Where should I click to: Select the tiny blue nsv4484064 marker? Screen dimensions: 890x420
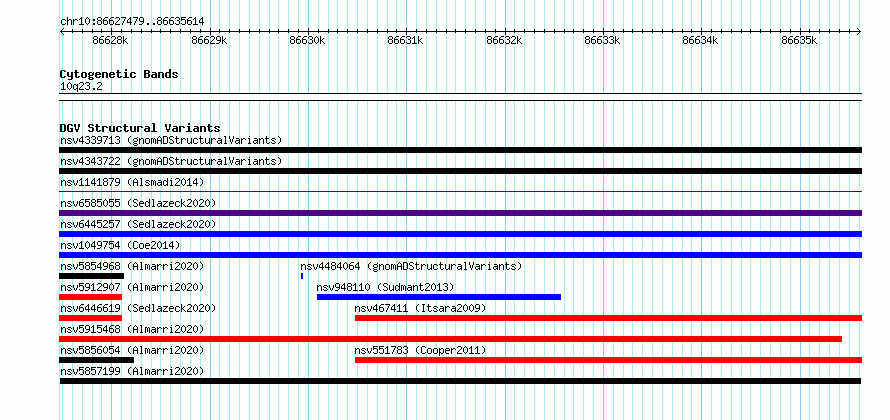click(x=302, y=276)
